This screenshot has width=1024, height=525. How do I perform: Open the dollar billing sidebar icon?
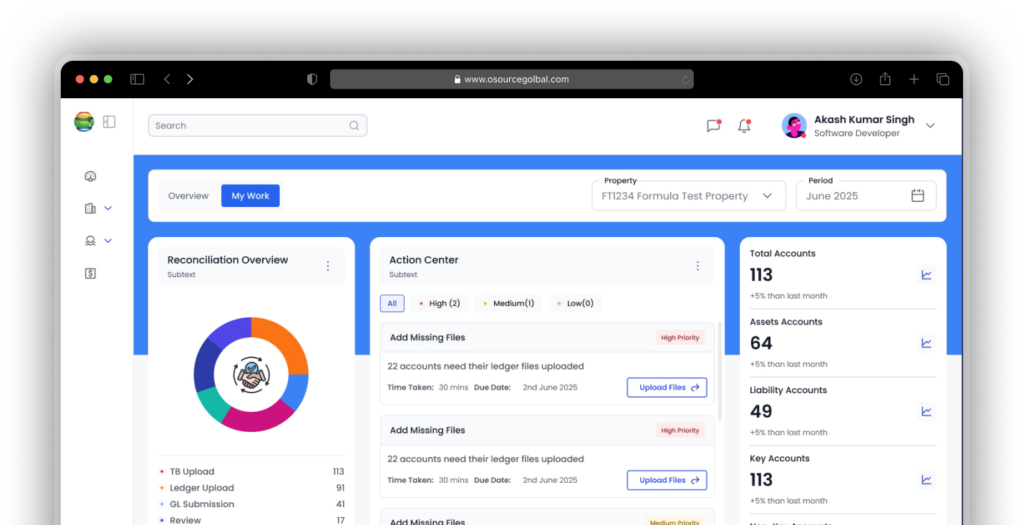(x=90, y=273)
